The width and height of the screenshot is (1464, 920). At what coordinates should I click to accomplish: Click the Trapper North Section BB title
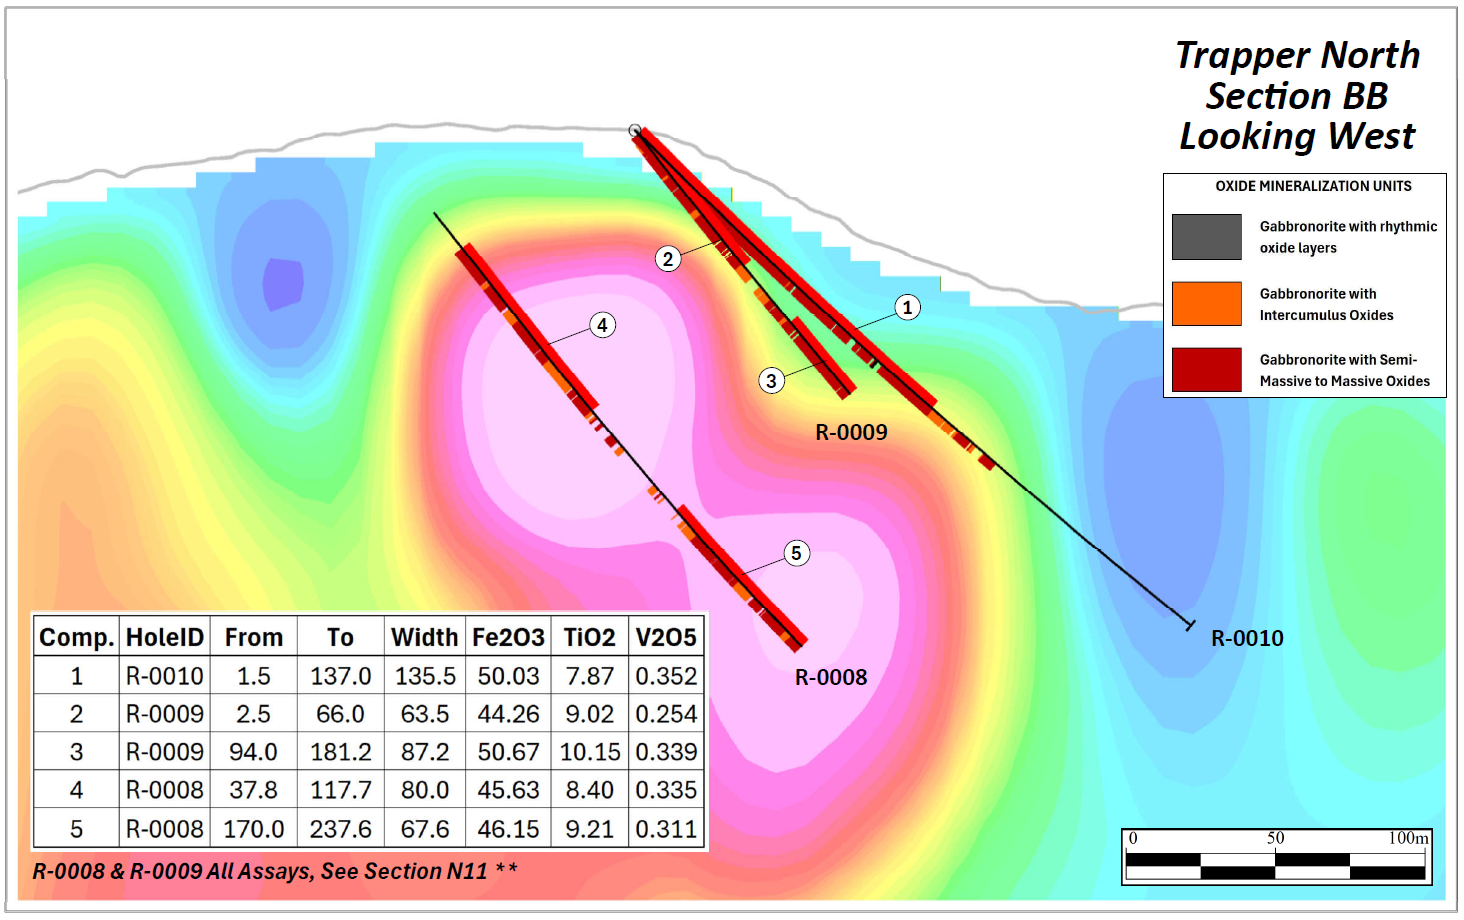(x=1297, y=96)
